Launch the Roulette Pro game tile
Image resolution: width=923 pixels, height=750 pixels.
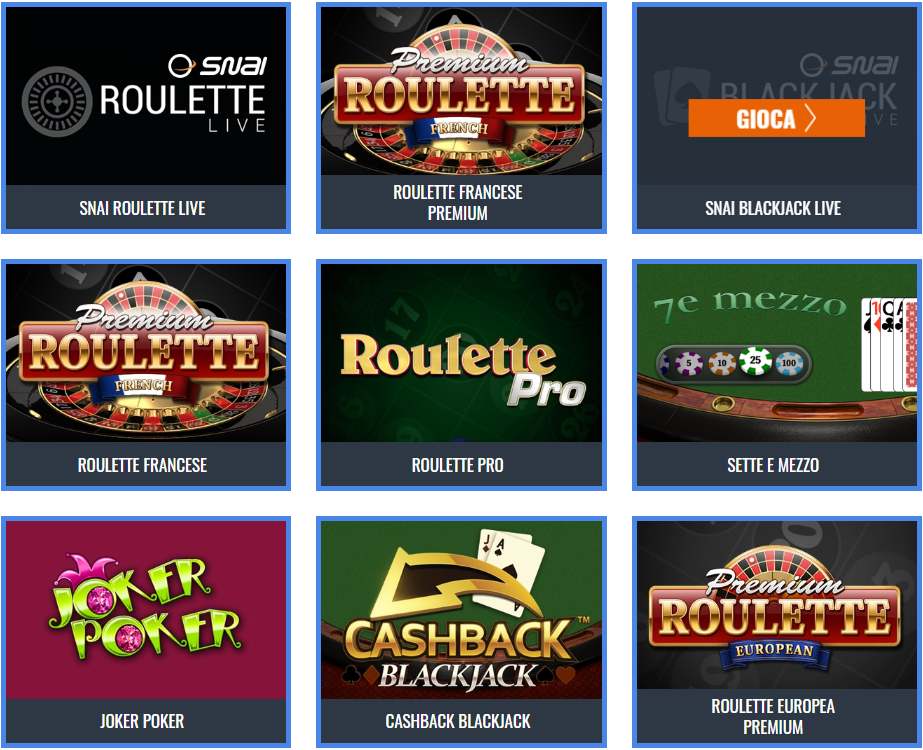462,353
